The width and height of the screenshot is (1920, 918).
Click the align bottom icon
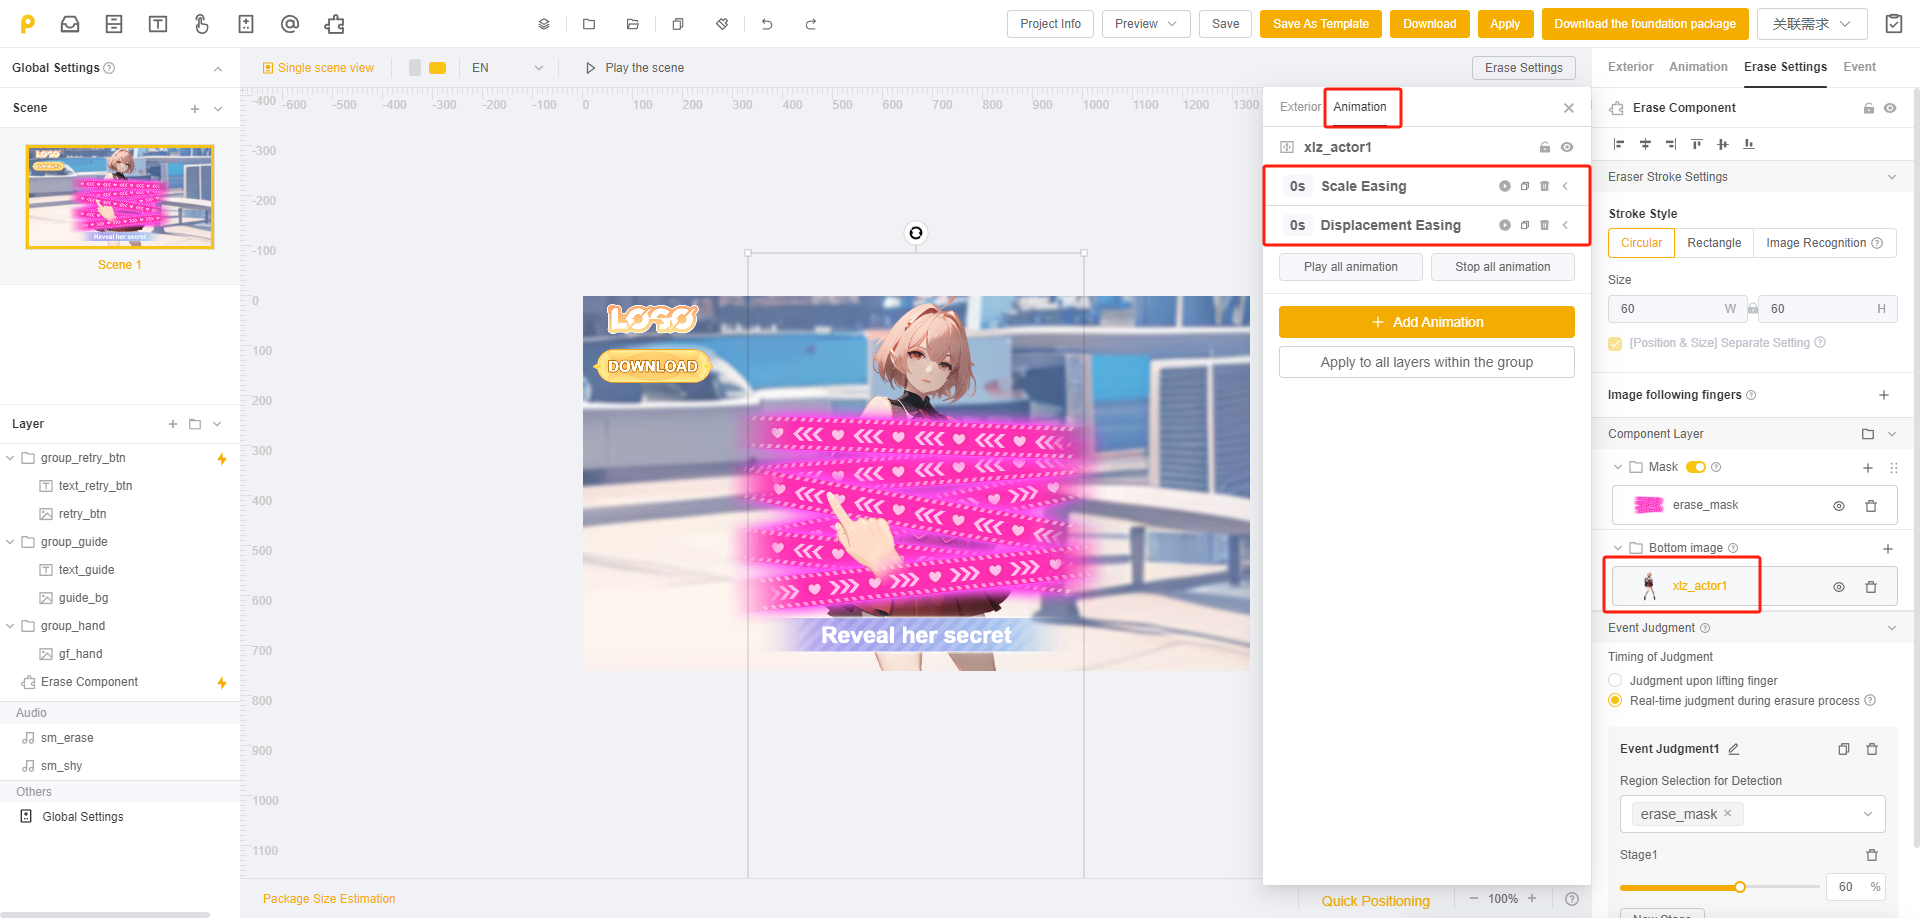(1749, 144)
